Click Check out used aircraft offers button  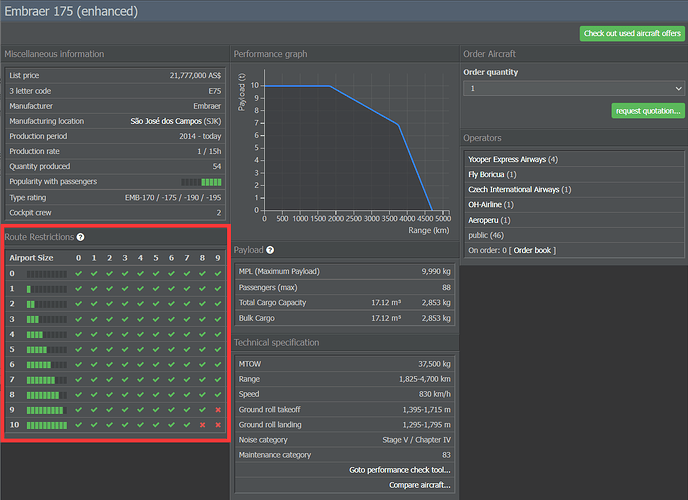(632, 33)
